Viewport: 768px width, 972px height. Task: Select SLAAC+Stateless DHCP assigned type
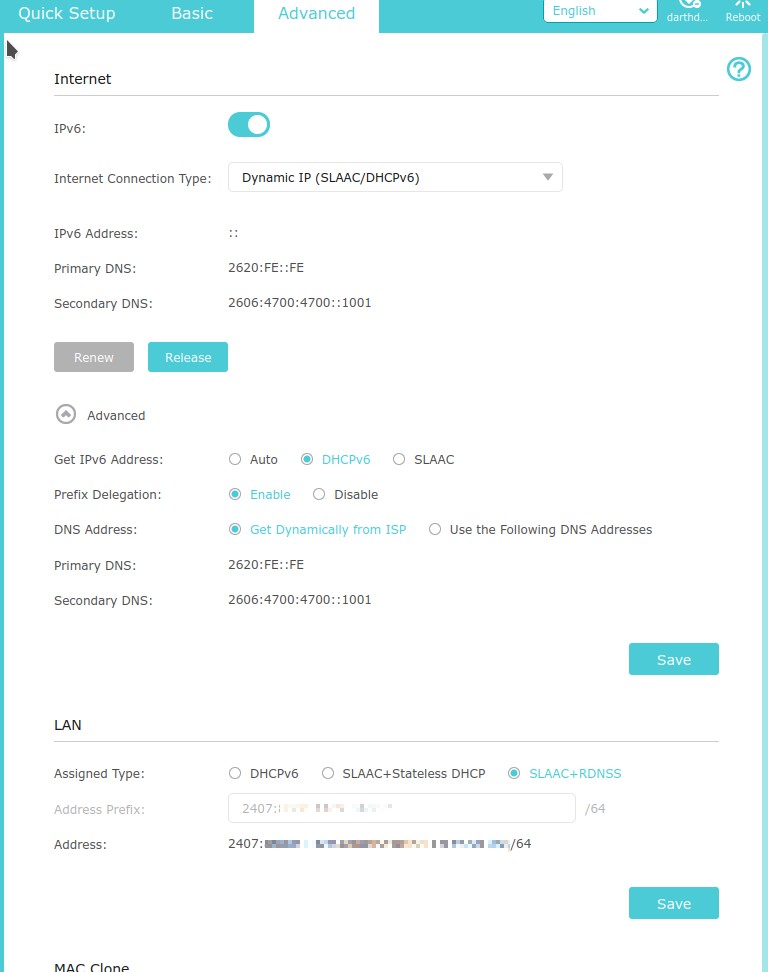point(327,773)
